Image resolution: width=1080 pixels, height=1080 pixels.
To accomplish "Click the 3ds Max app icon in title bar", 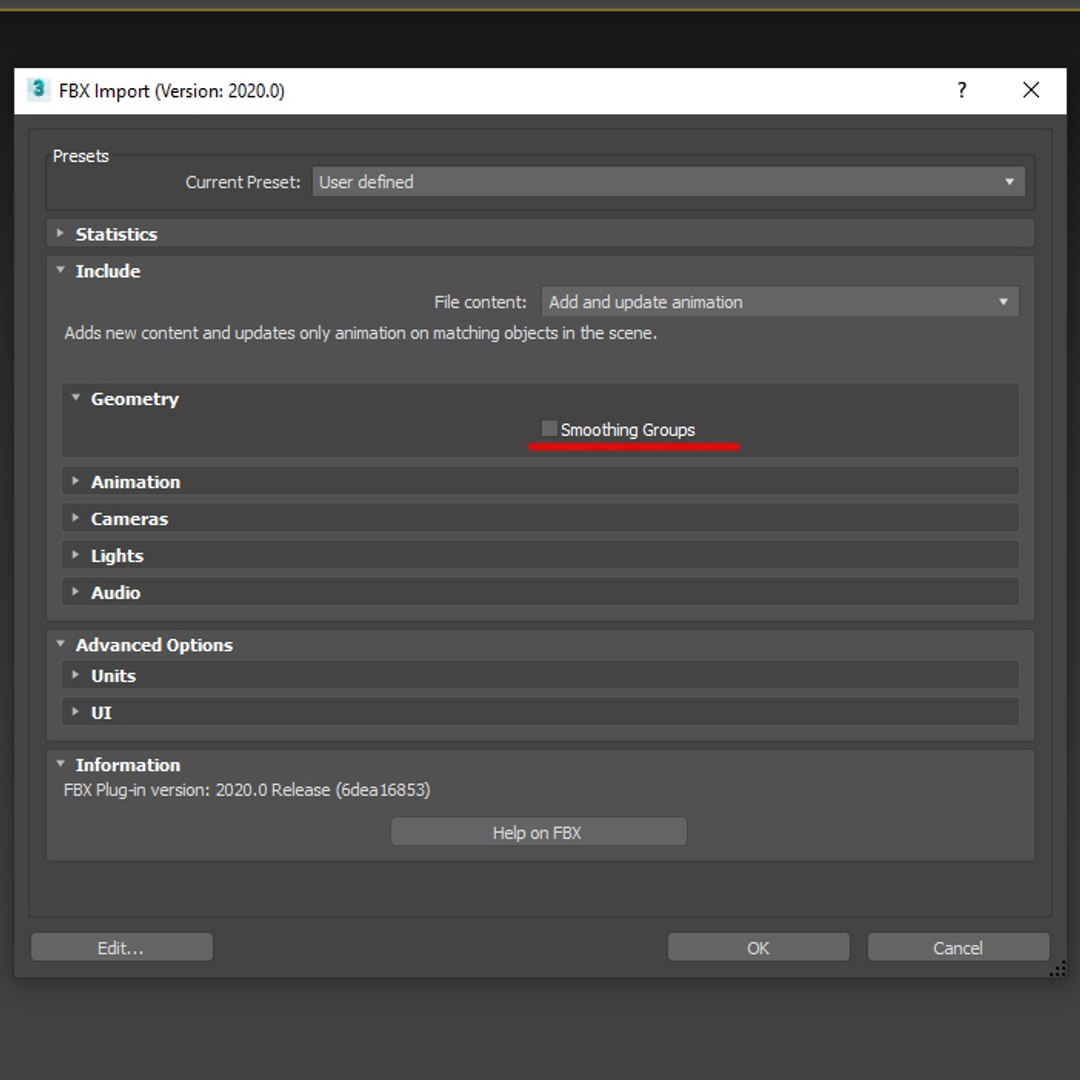I will [39, 90].
